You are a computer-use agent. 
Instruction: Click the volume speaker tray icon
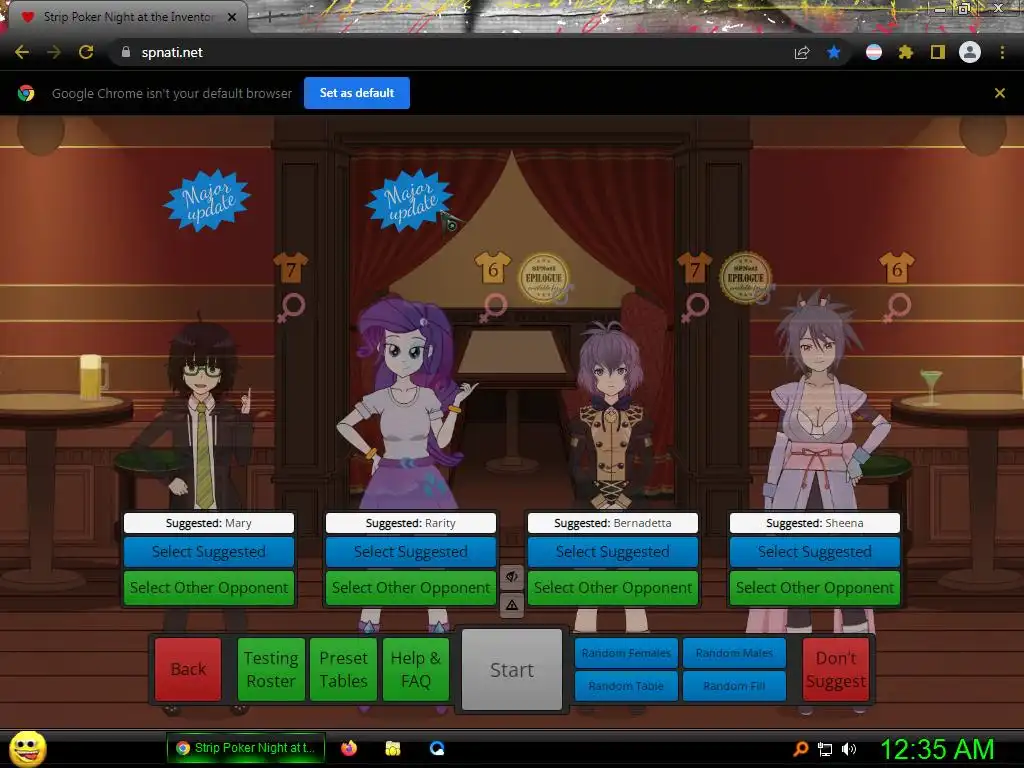(848, 749)
